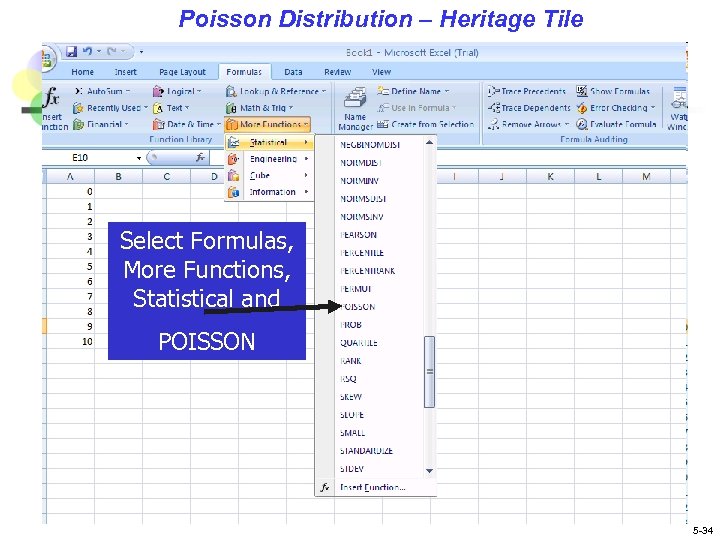The height and width of the screenshot is (540, 720).
Task: Open the Math & Trig functions list
Action: tap(259, 108)
